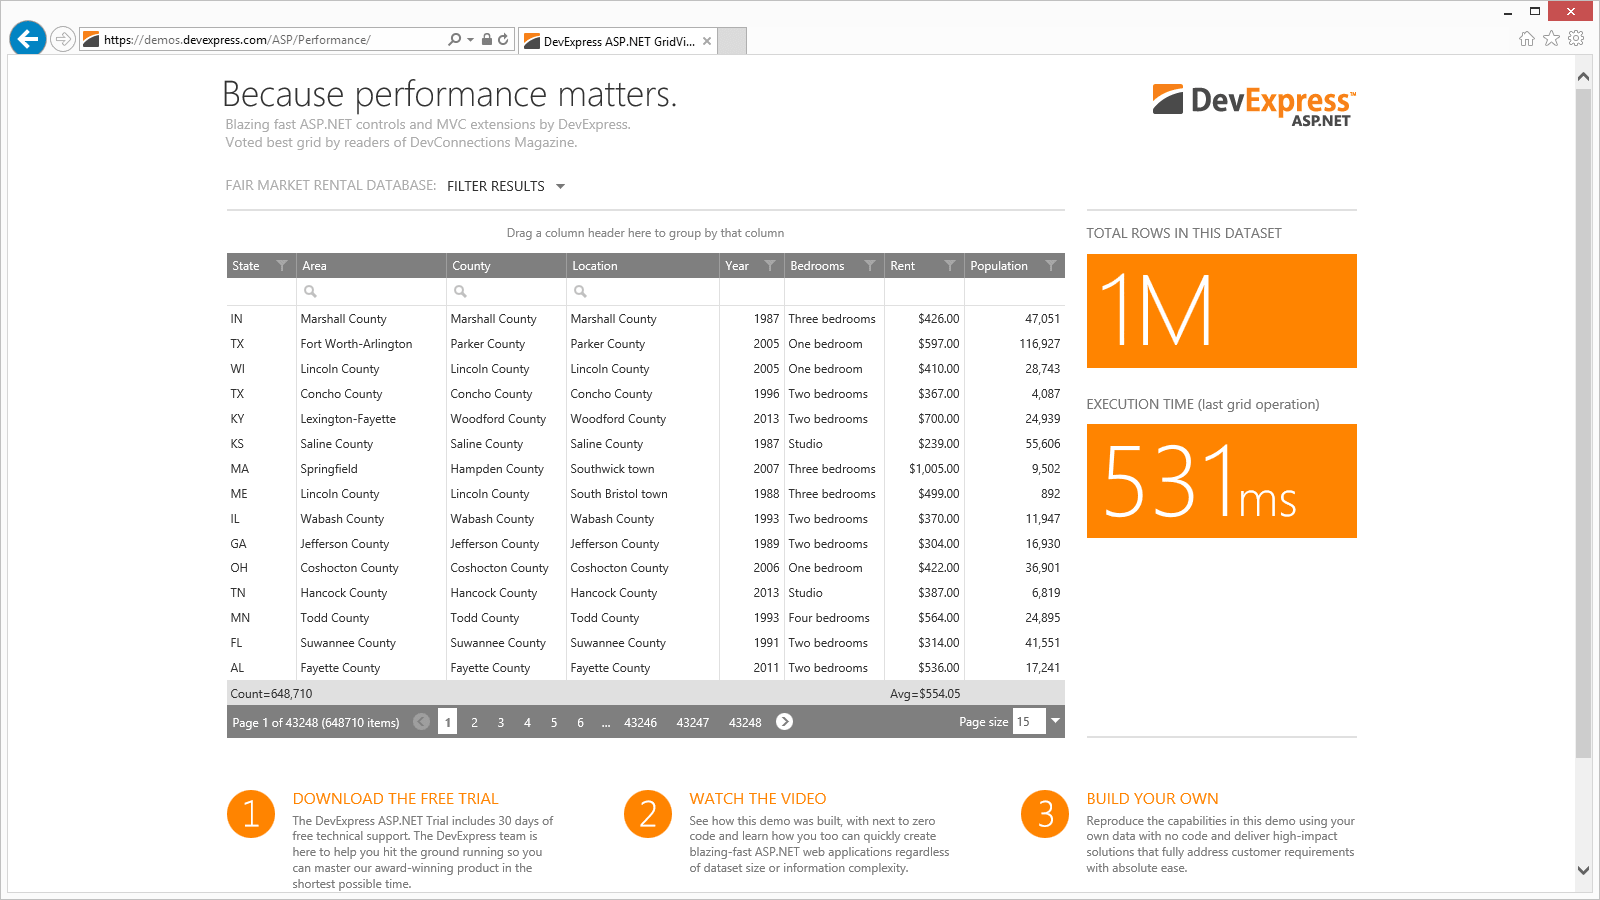
Task: Go to page 3 in pager
Action: (501, 722)
